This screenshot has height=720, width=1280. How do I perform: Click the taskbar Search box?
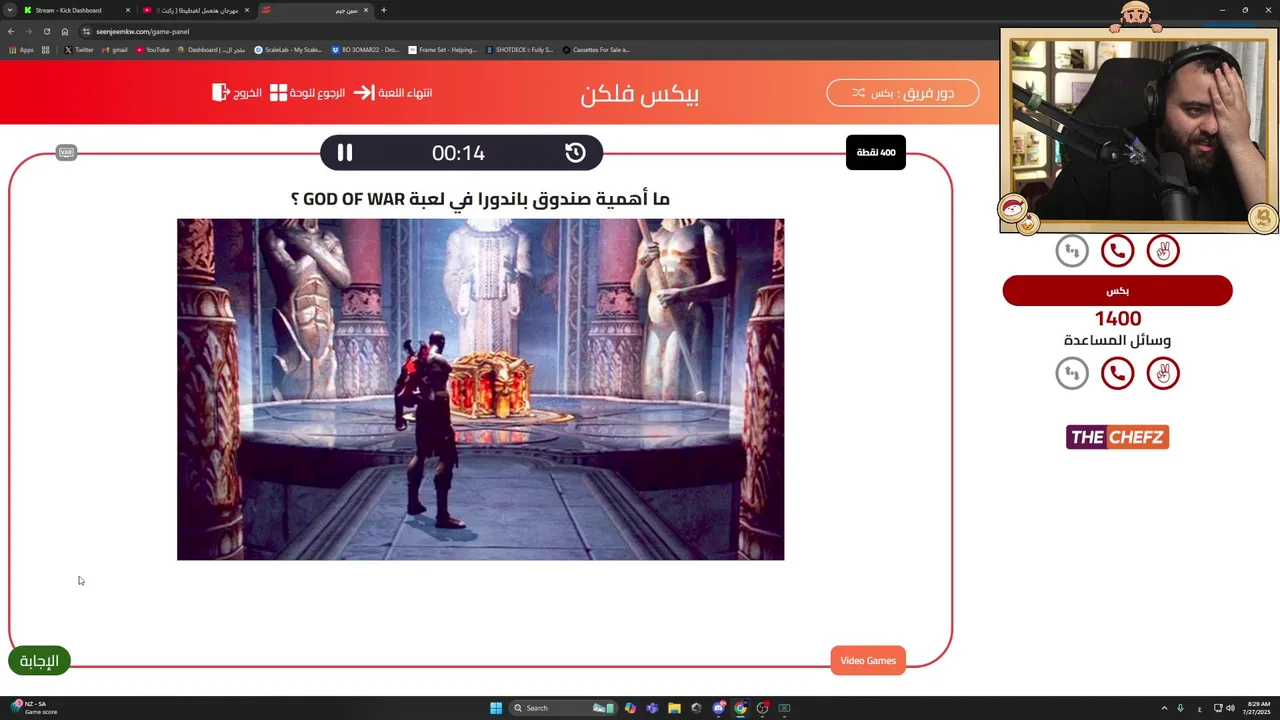tap(563, 708)
